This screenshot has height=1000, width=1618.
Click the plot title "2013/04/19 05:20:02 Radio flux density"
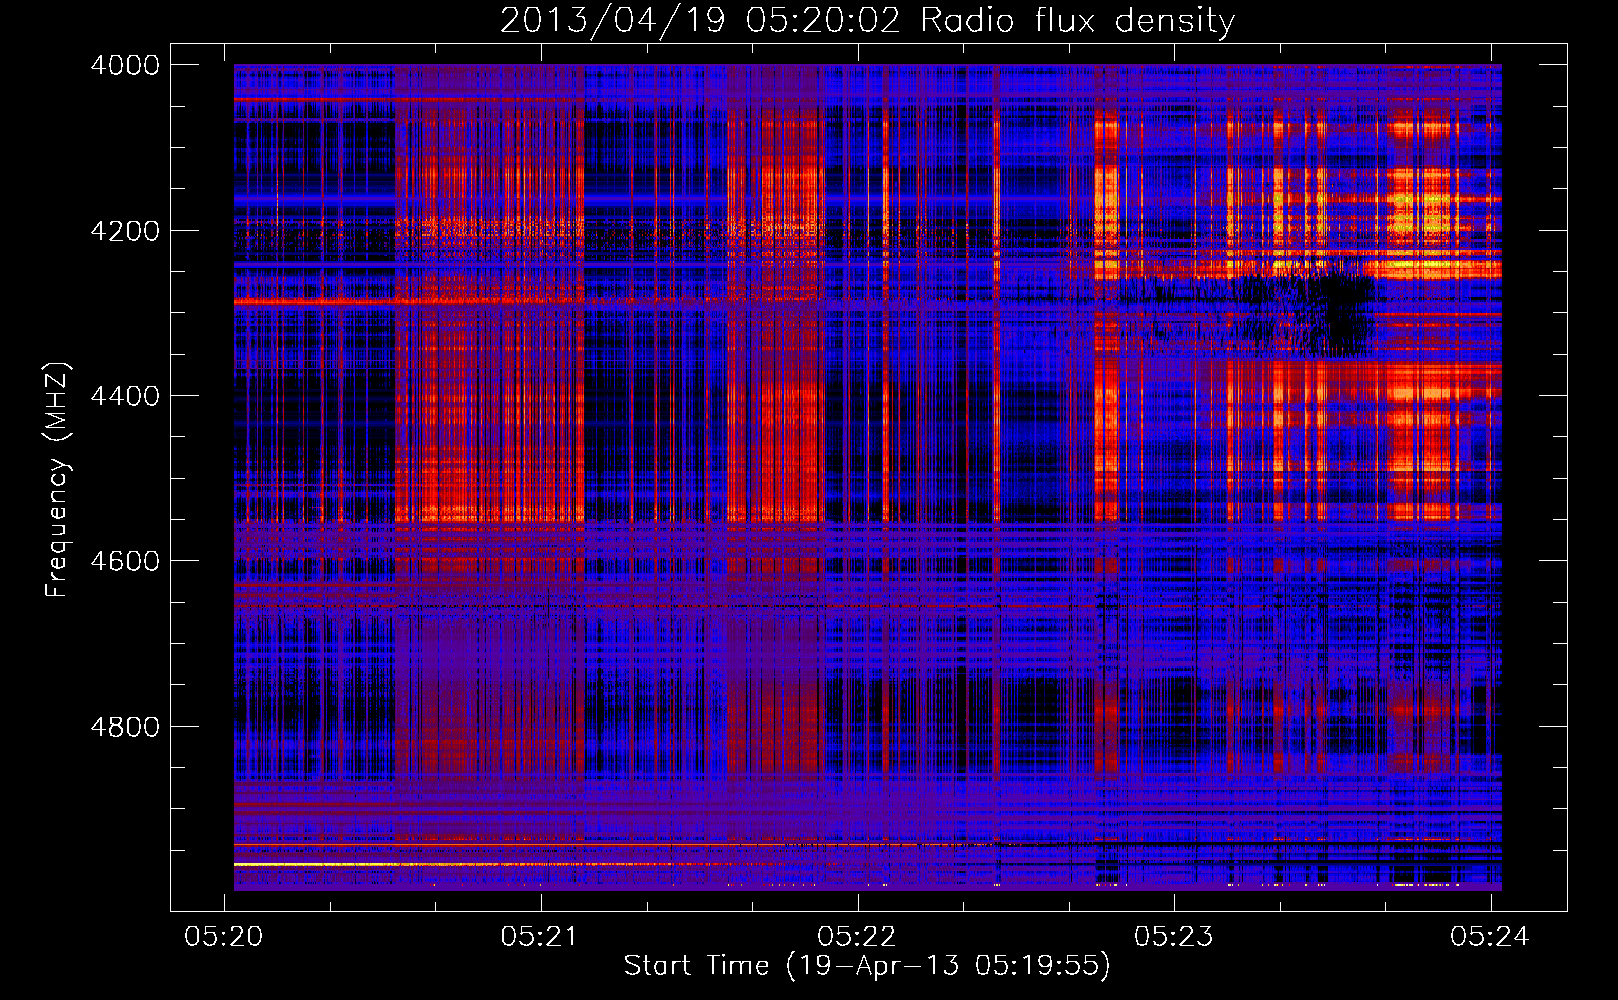coord(867,20)
